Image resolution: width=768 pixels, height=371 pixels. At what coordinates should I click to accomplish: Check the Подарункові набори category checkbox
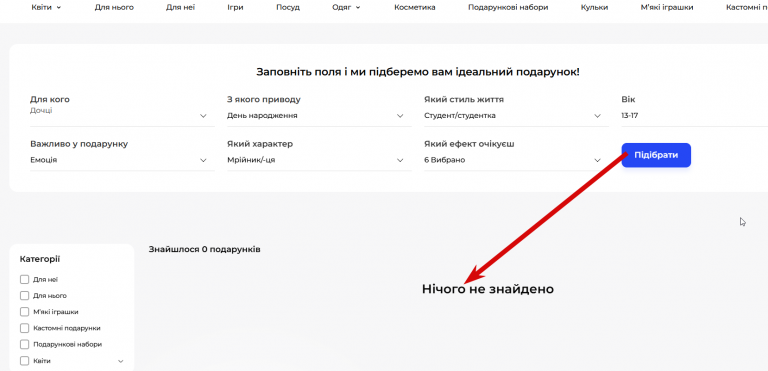24,344
